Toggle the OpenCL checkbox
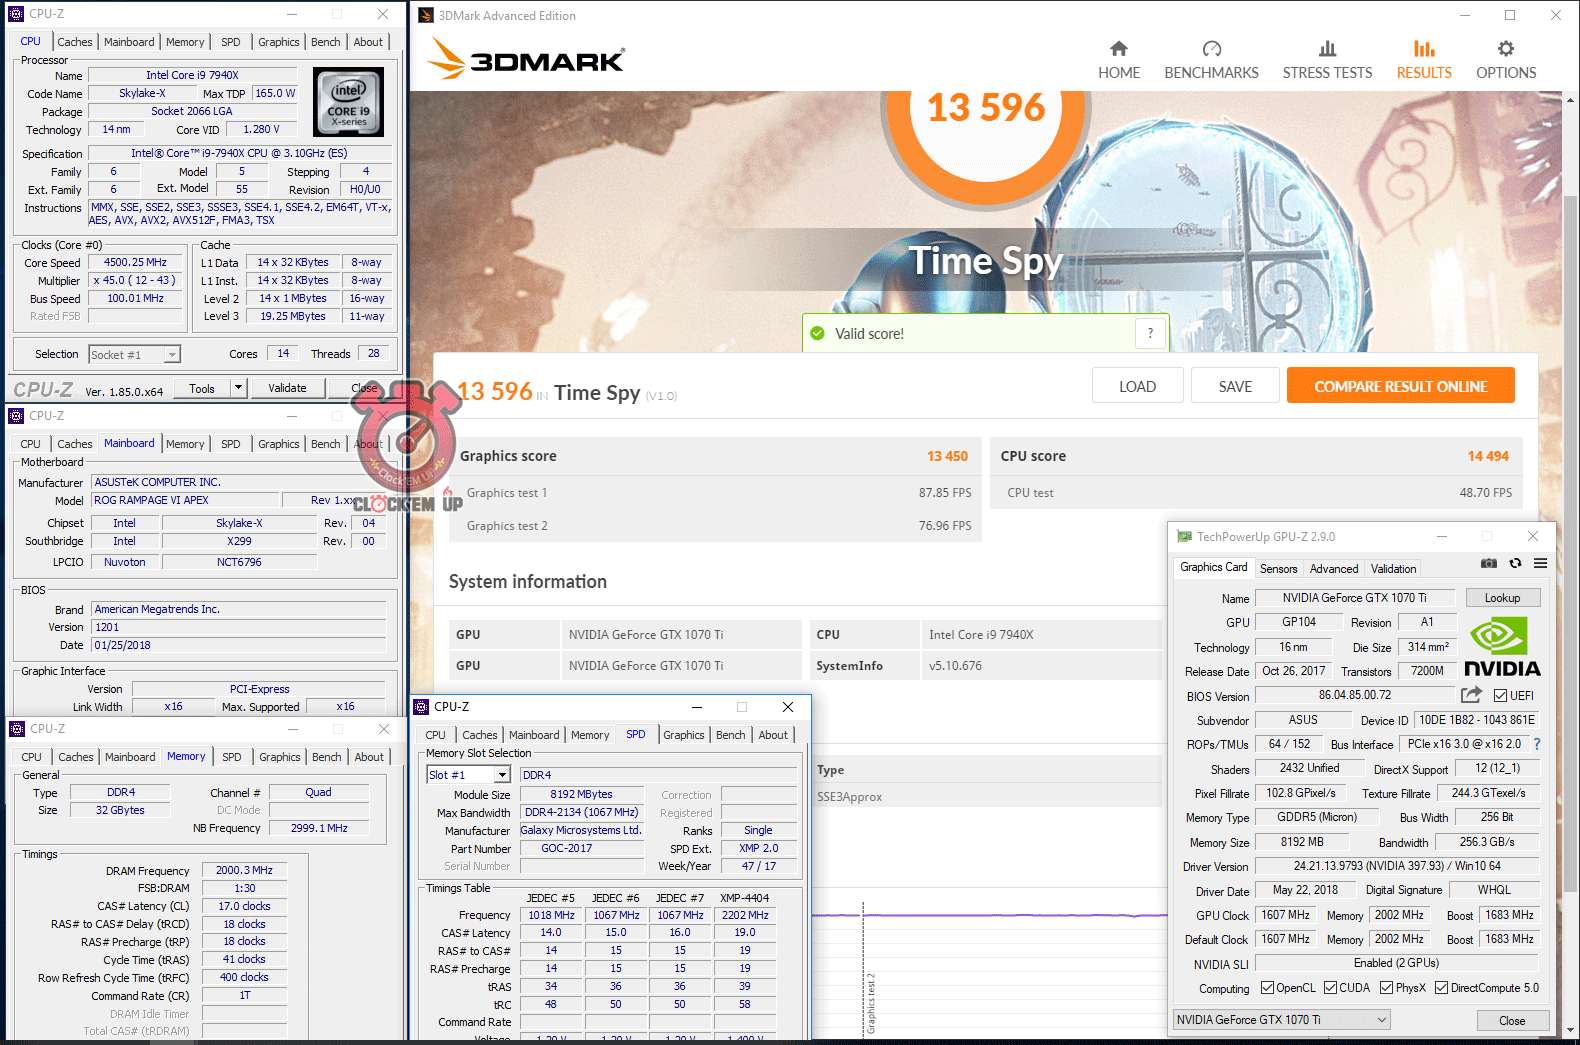This screenshot has width=1580, height=1045. tap(1267, 988)
